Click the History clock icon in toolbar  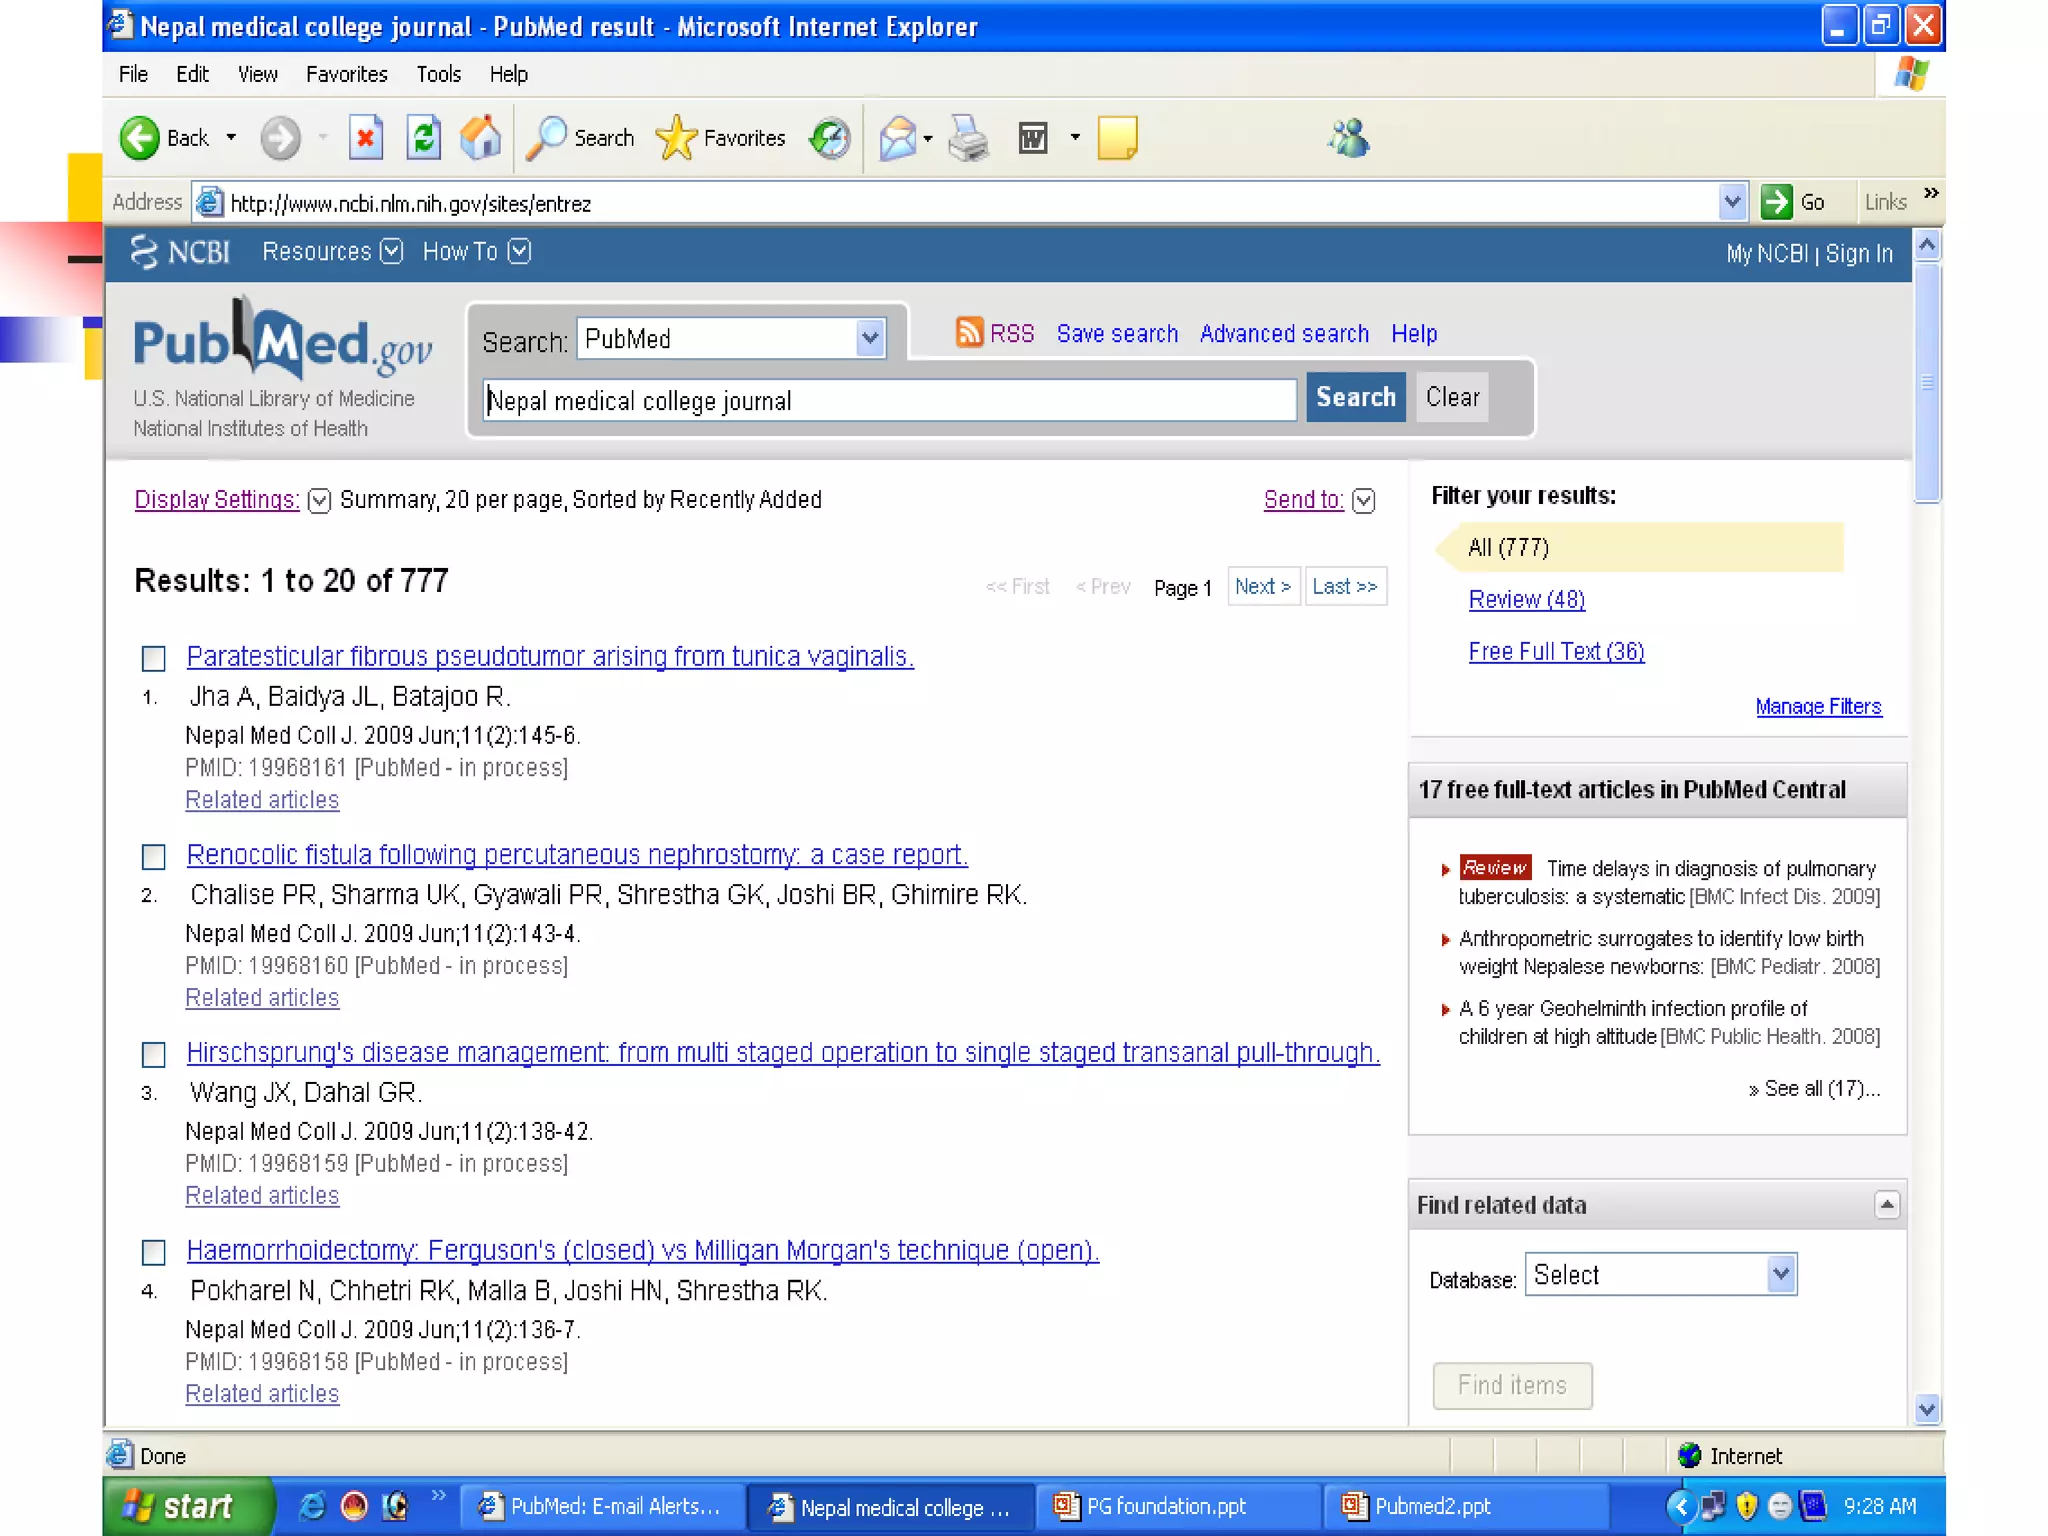click(830, 138)
